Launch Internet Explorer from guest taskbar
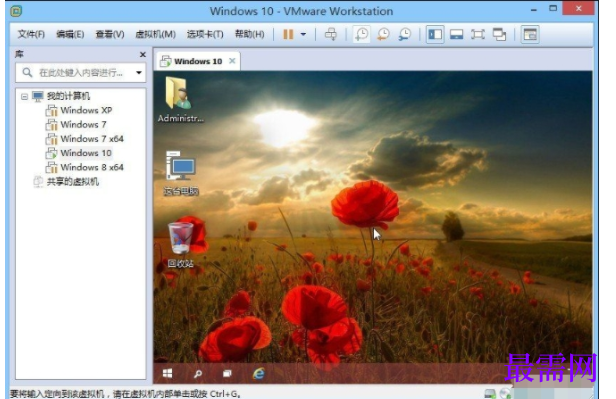 (x=258, y=373)
